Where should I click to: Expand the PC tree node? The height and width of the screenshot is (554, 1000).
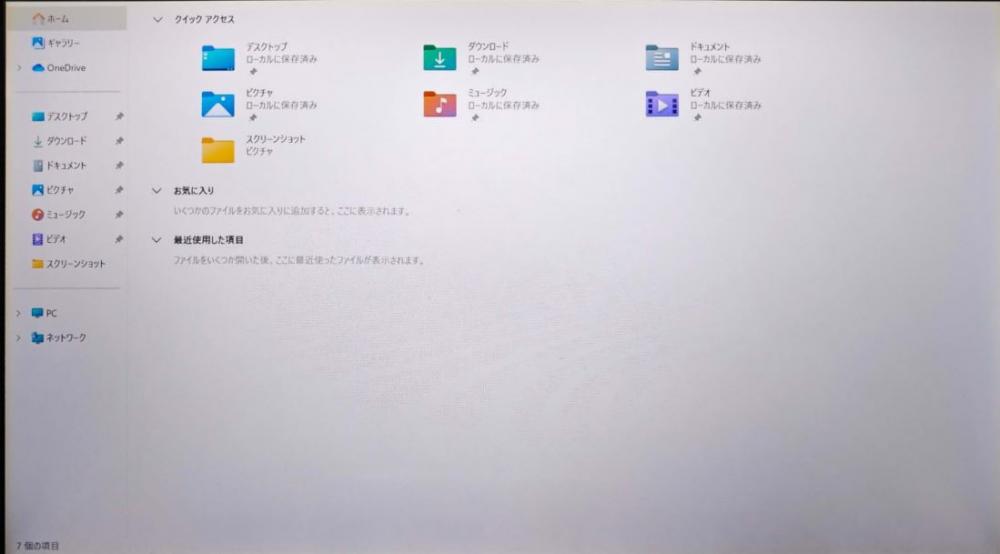[x=19, y=313]
